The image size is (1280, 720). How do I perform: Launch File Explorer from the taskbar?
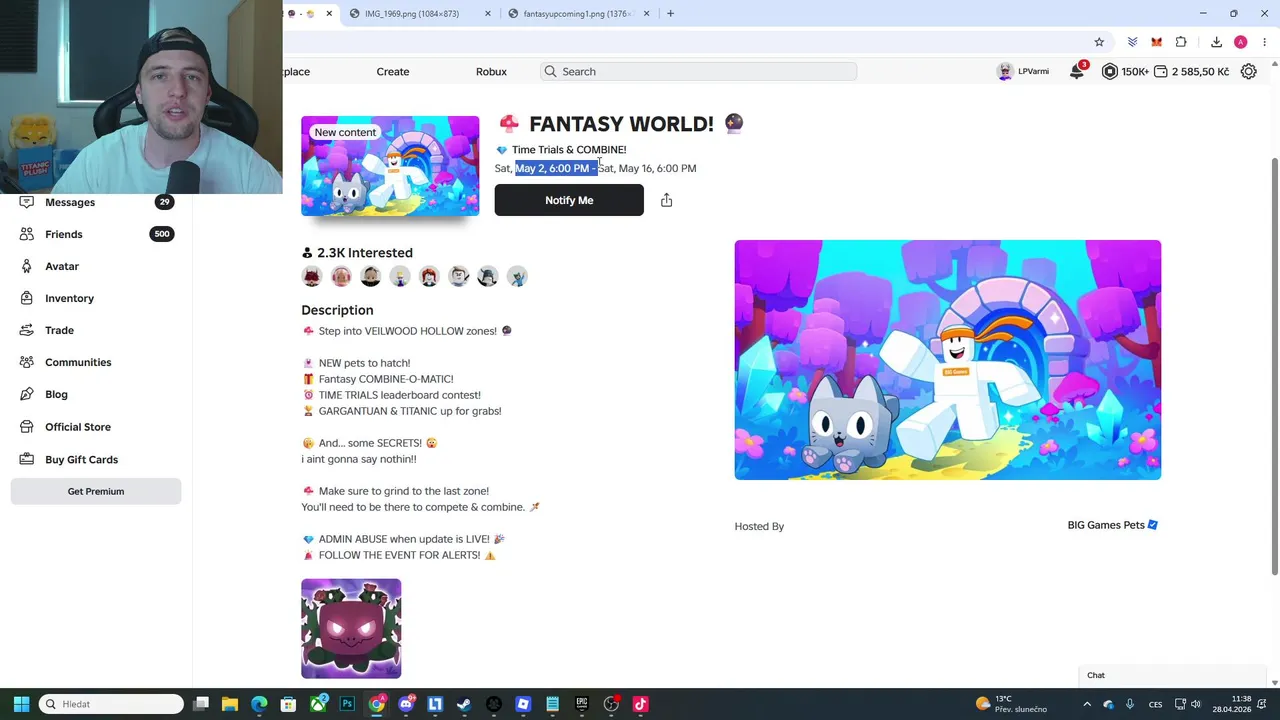230,704
